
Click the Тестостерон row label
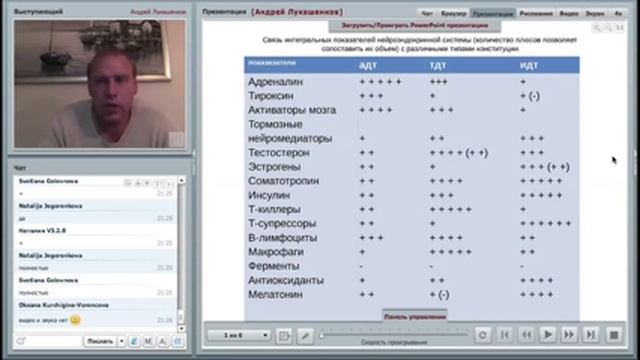[279, 153]
